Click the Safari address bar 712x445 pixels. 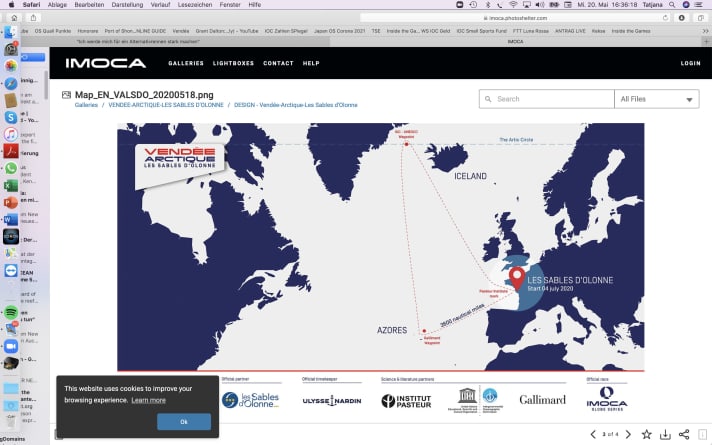click(x=514, y=18)
